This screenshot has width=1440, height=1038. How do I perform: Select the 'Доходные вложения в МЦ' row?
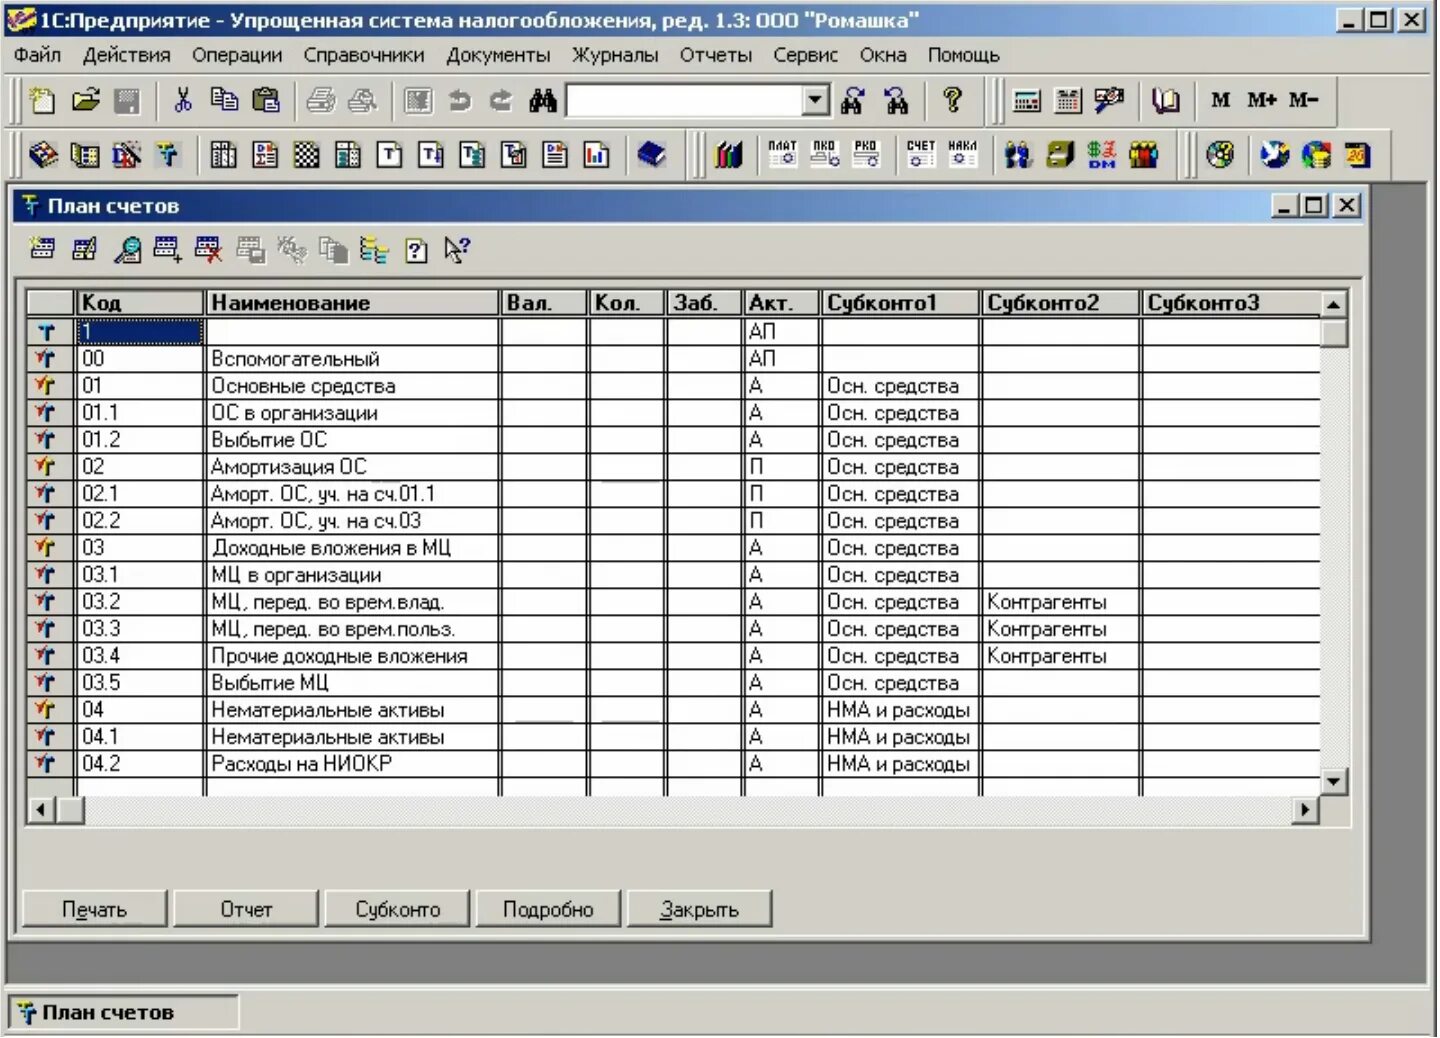[673, 548]
